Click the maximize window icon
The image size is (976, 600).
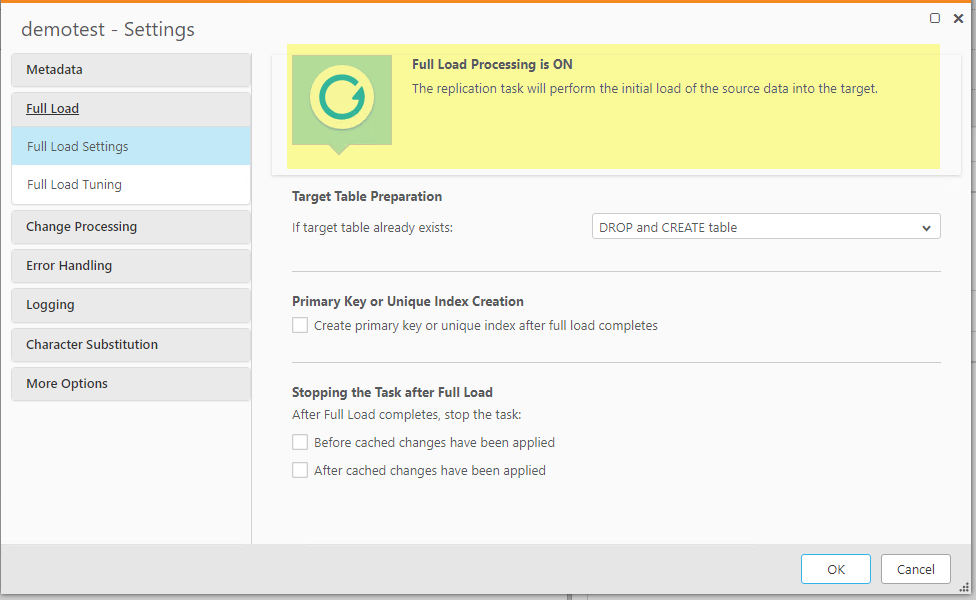click(934, 17)
